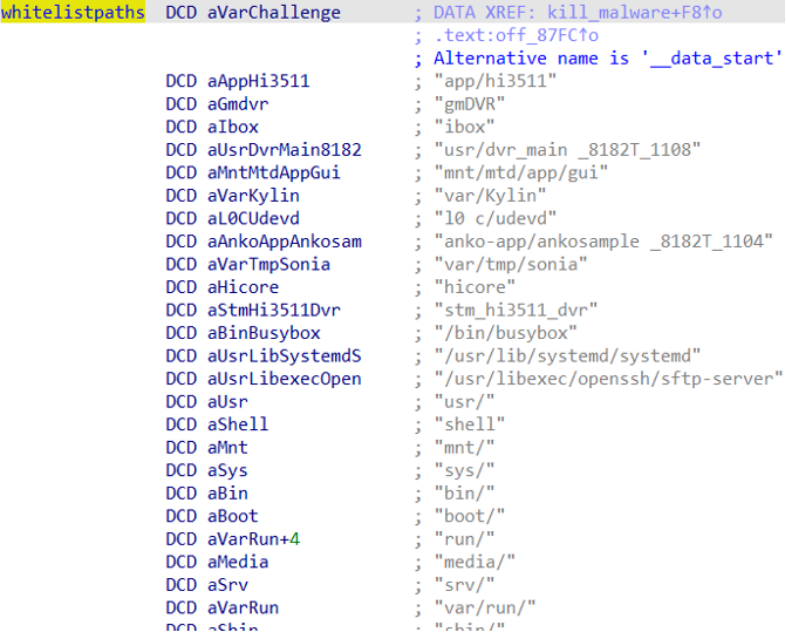
Task: Click the "srv/" string comment
Action: pyautogui.click(x=464, y=585)
